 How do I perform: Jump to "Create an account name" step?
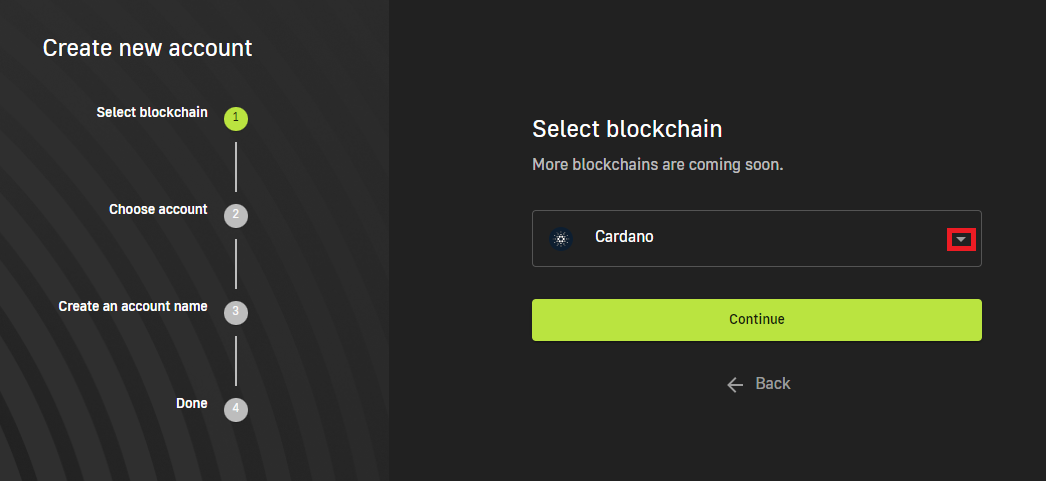point(133,306)
